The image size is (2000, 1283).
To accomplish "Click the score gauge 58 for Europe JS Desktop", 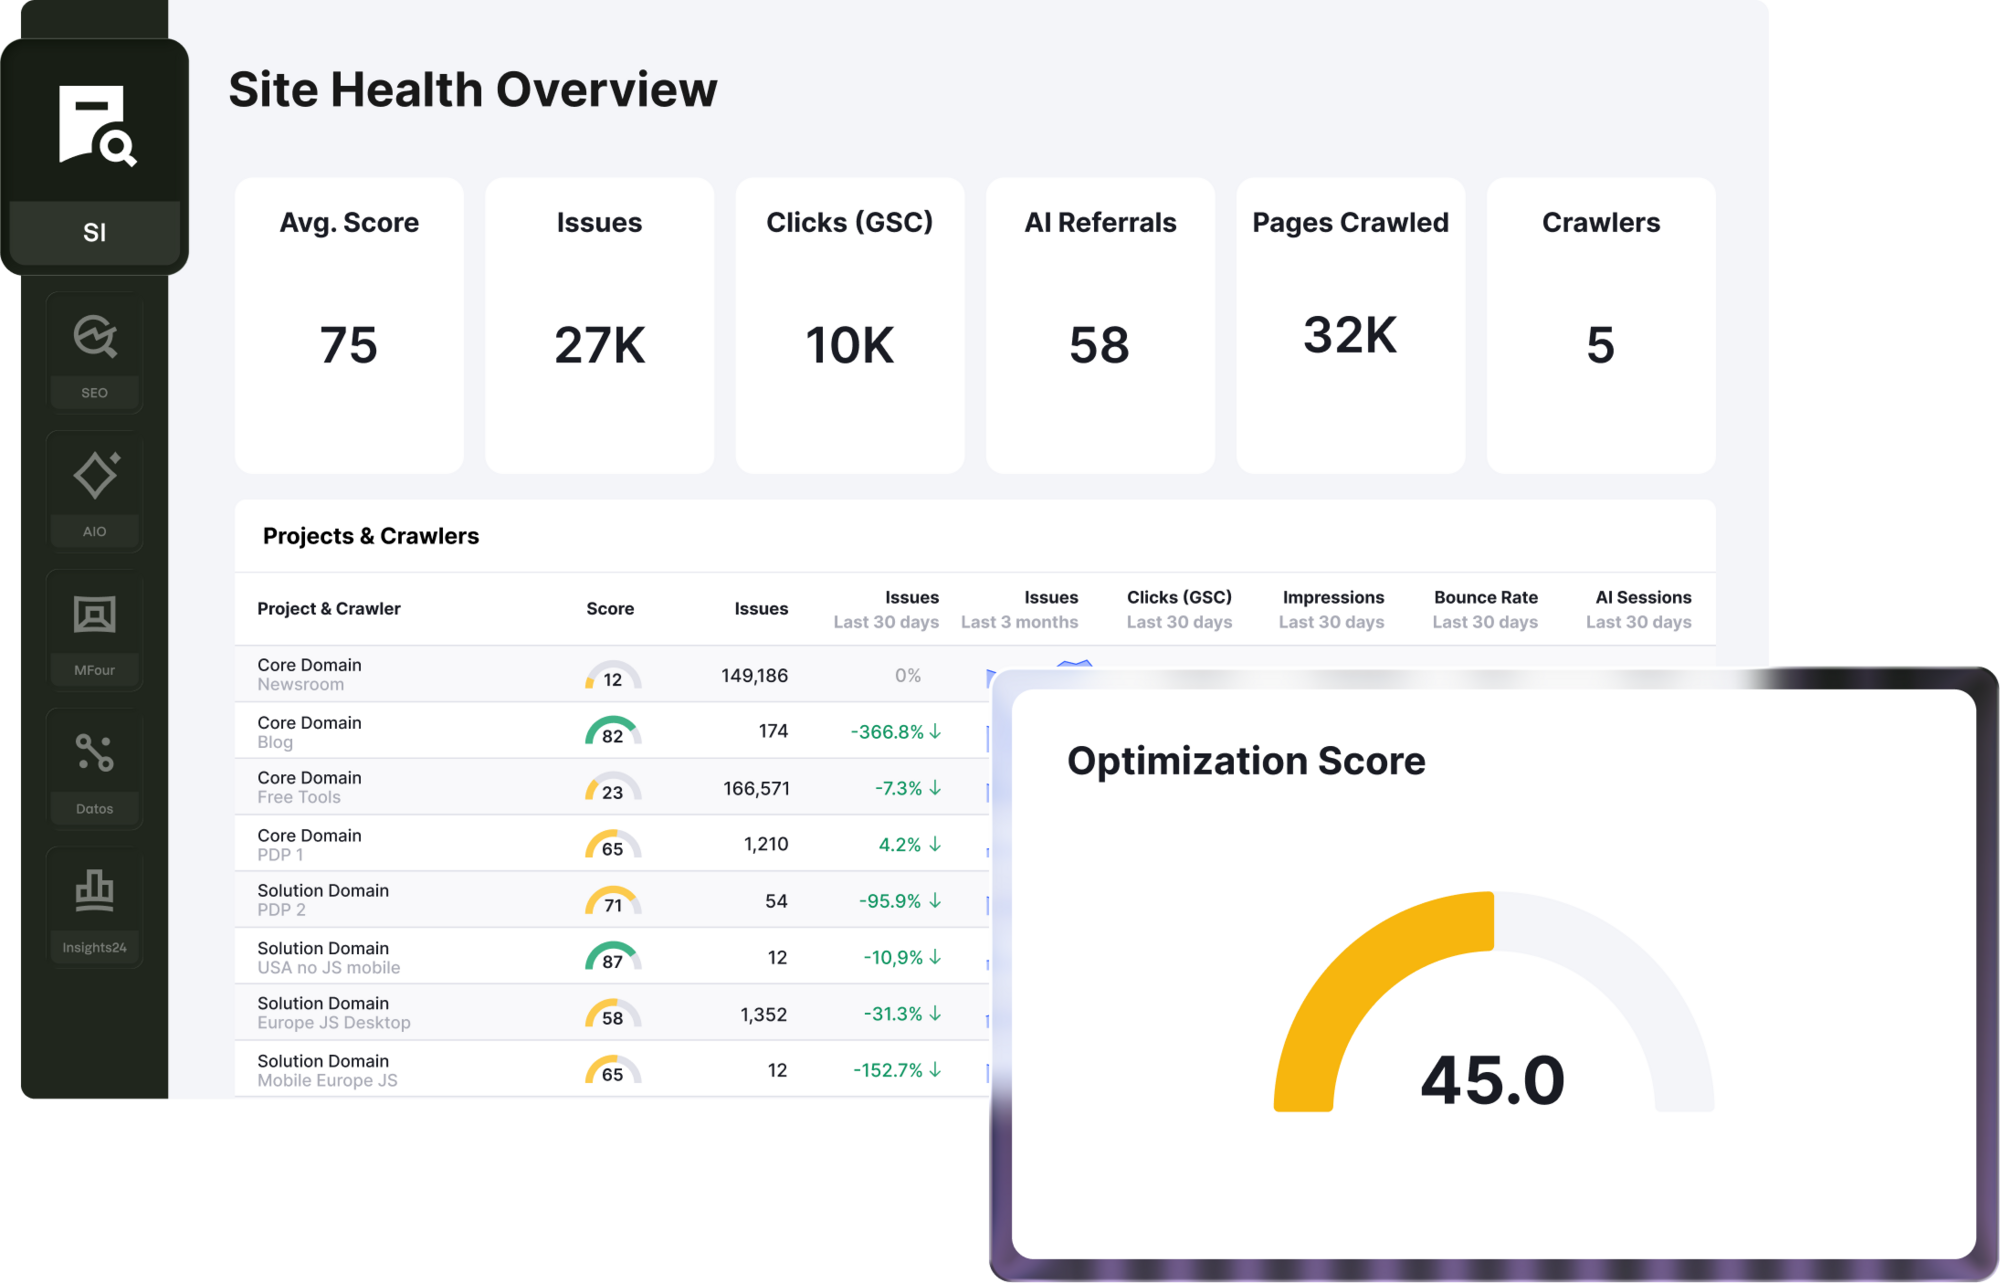I will 613,1014.
